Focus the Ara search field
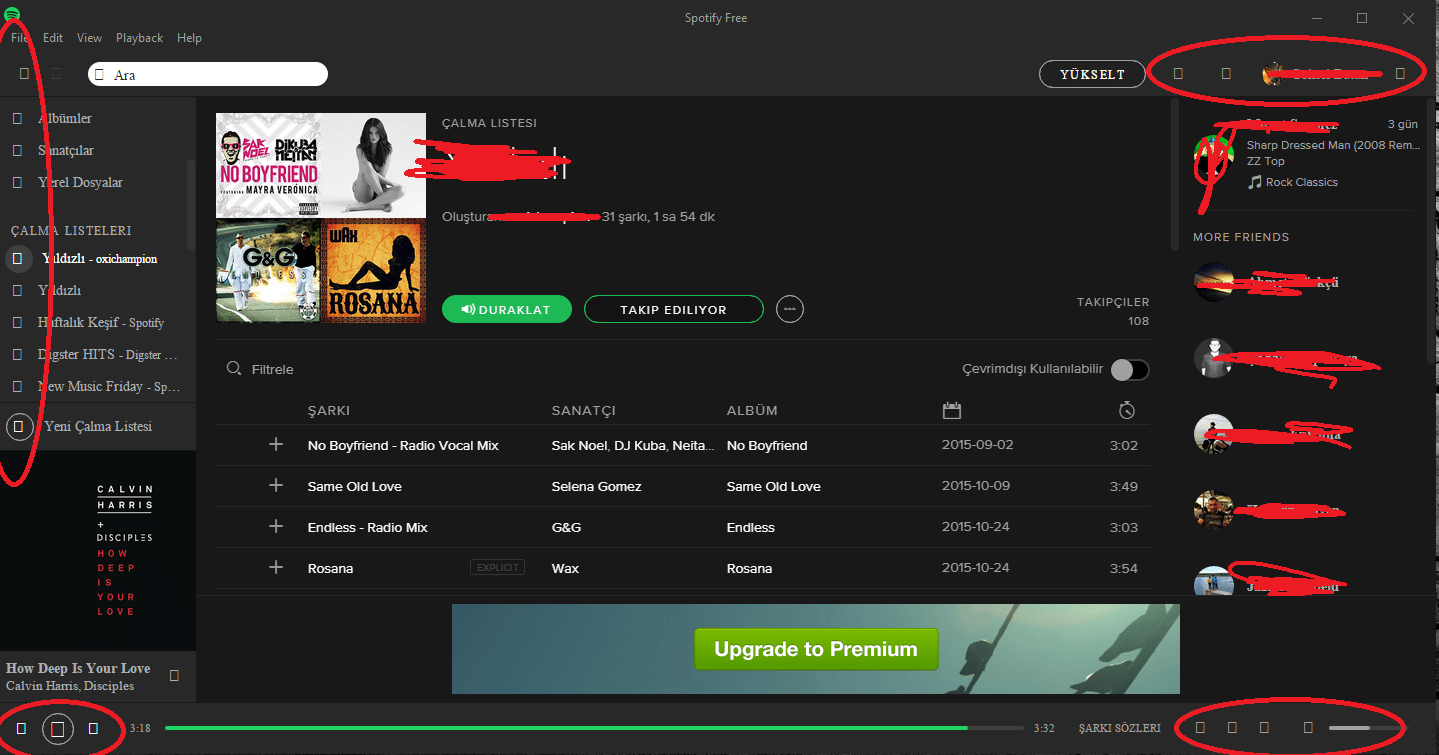Screen dimensions: 1439x755 point(208,74)
